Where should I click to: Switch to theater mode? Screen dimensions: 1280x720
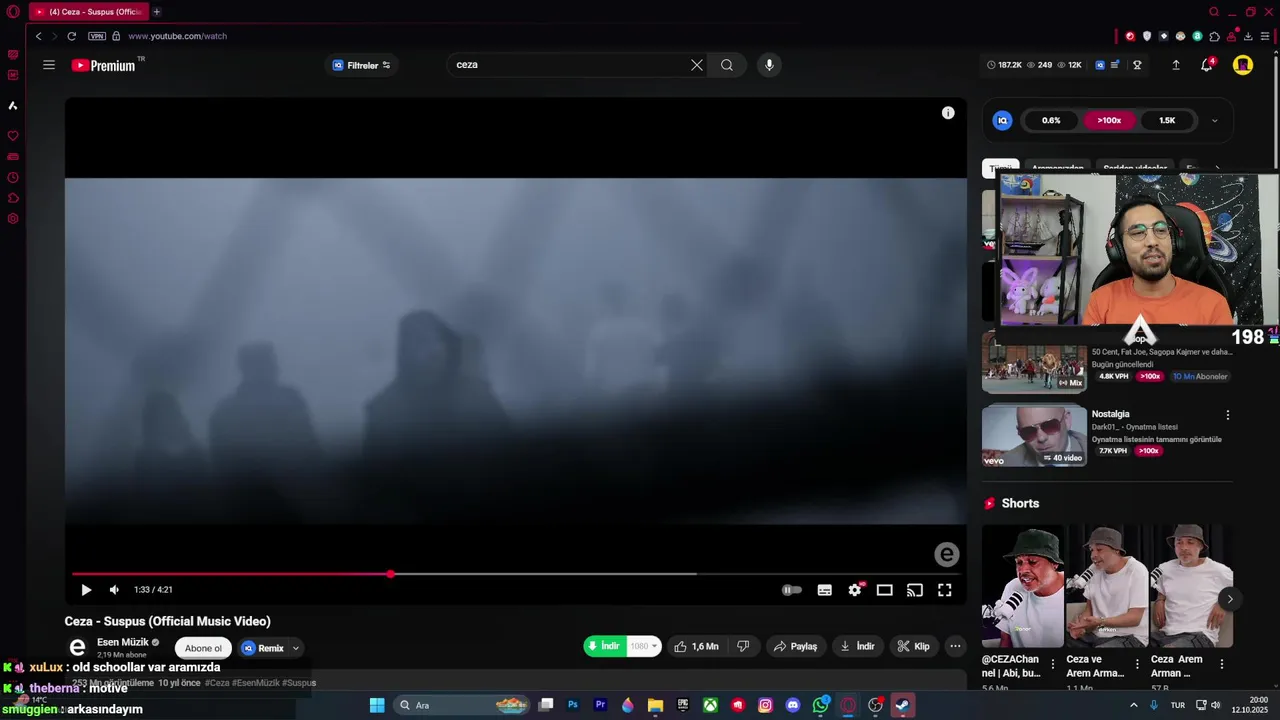point(885,590)
